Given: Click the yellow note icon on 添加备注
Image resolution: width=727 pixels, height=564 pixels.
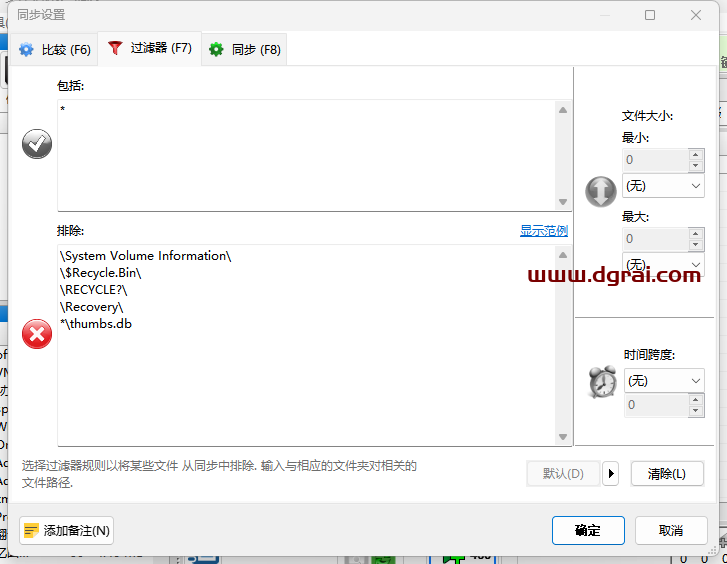Looking at the screenshot, I should point(31,531).
